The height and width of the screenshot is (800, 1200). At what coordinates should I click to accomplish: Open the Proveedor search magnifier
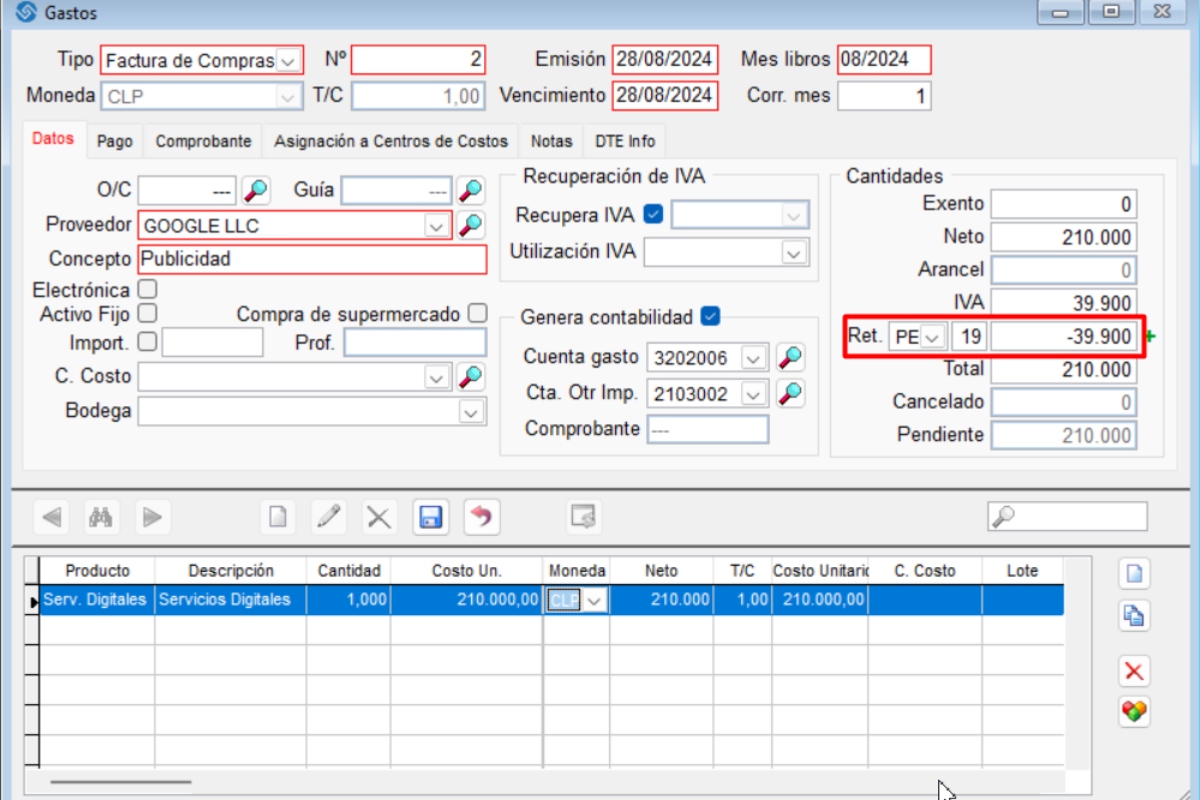tap(471, 225)
